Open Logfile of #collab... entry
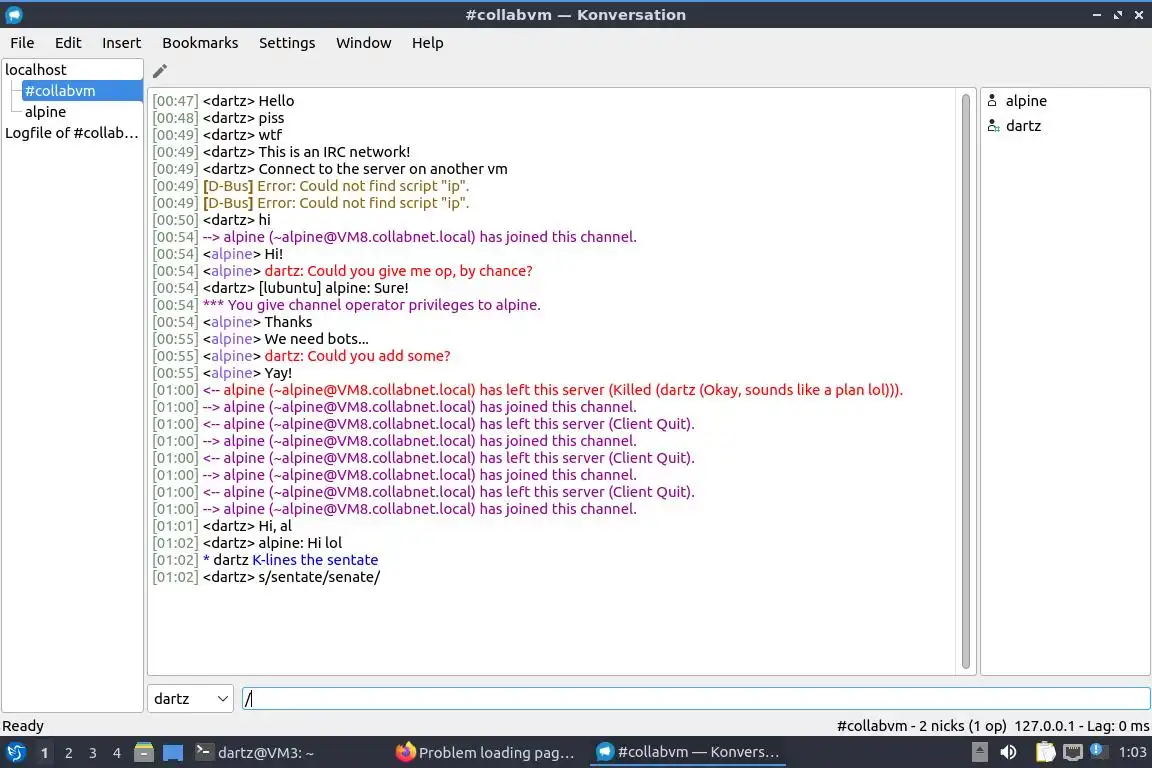This screenshot has height=768, width=1152. [72, 133]
